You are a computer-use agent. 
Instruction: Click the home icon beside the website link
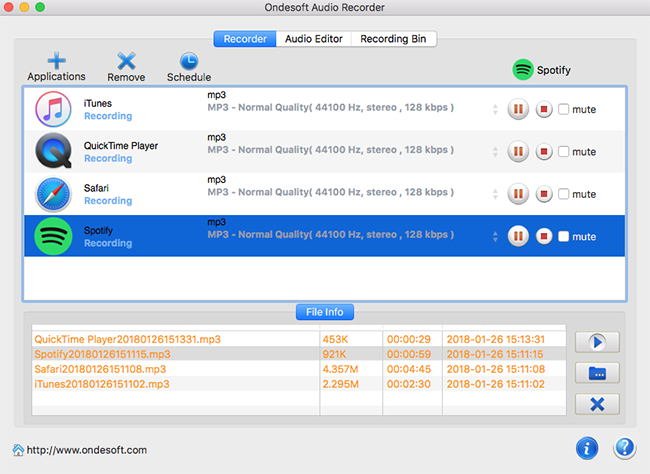coord(18,450)
